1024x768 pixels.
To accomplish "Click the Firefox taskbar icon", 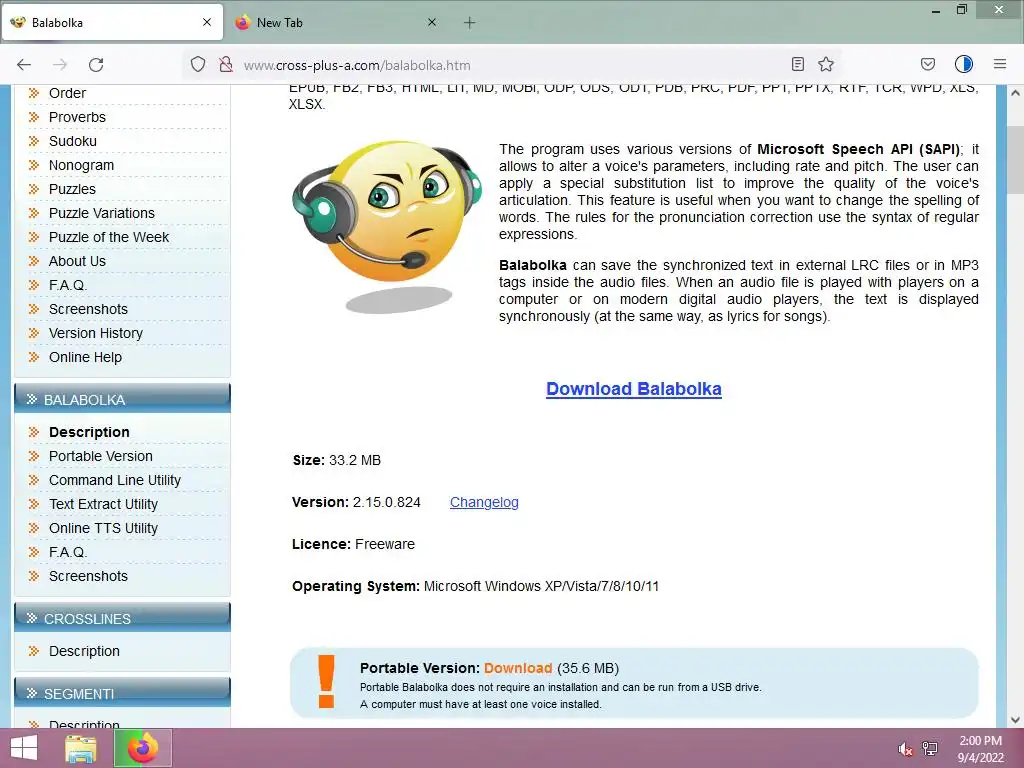I will [x=143, y=748].
